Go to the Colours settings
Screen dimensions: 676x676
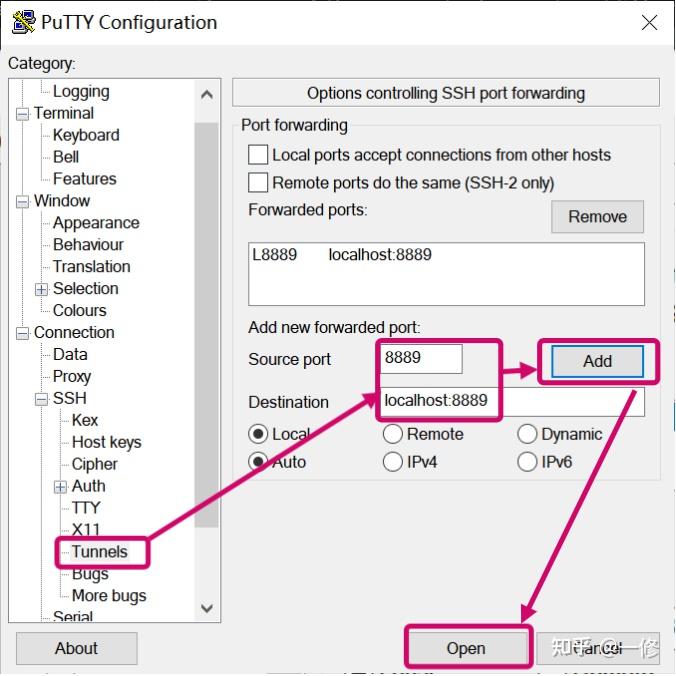(x=80, y=311)
